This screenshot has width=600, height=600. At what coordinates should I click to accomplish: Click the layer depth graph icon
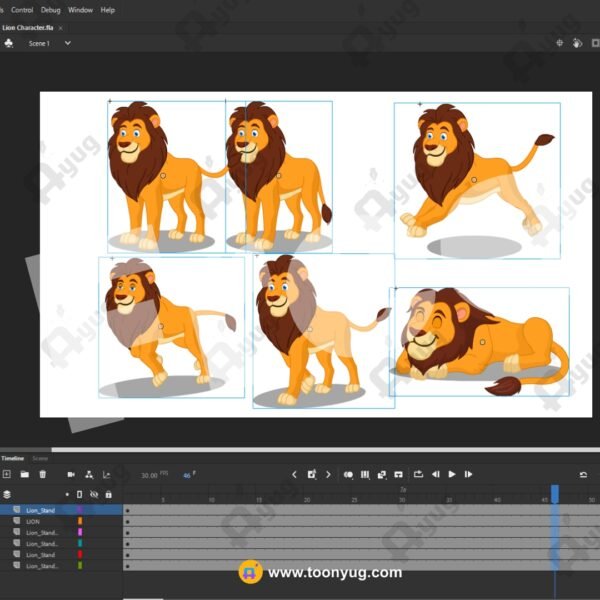tap(106, 474)
